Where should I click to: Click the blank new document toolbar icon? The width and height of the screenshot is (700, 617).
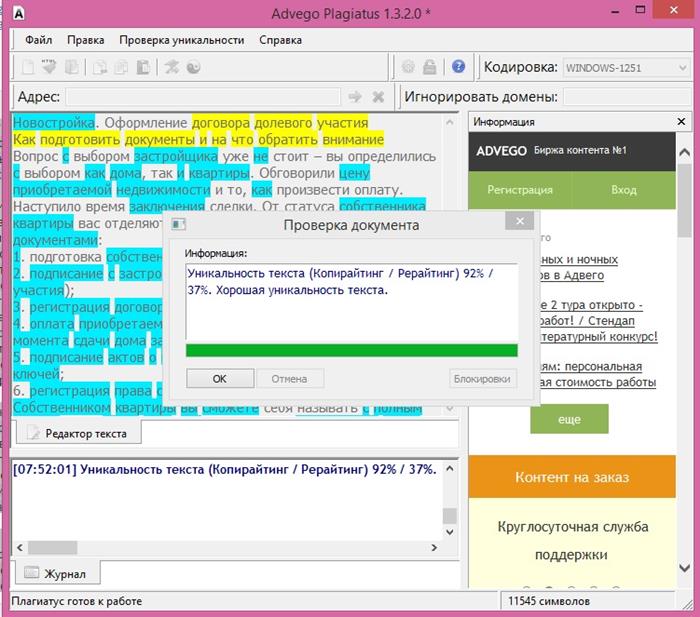click(28, 67)
